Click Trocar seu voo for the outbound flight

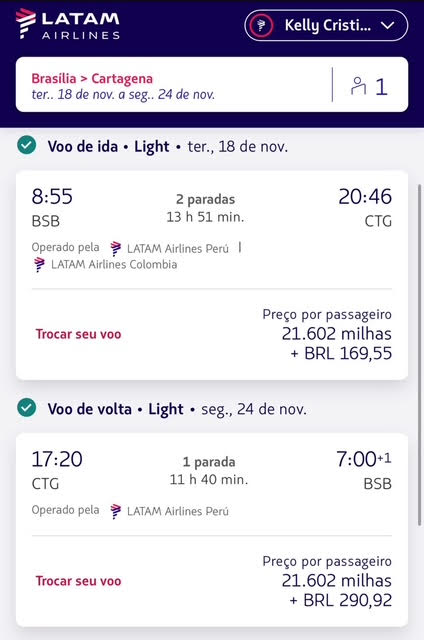tap(78, 334)
